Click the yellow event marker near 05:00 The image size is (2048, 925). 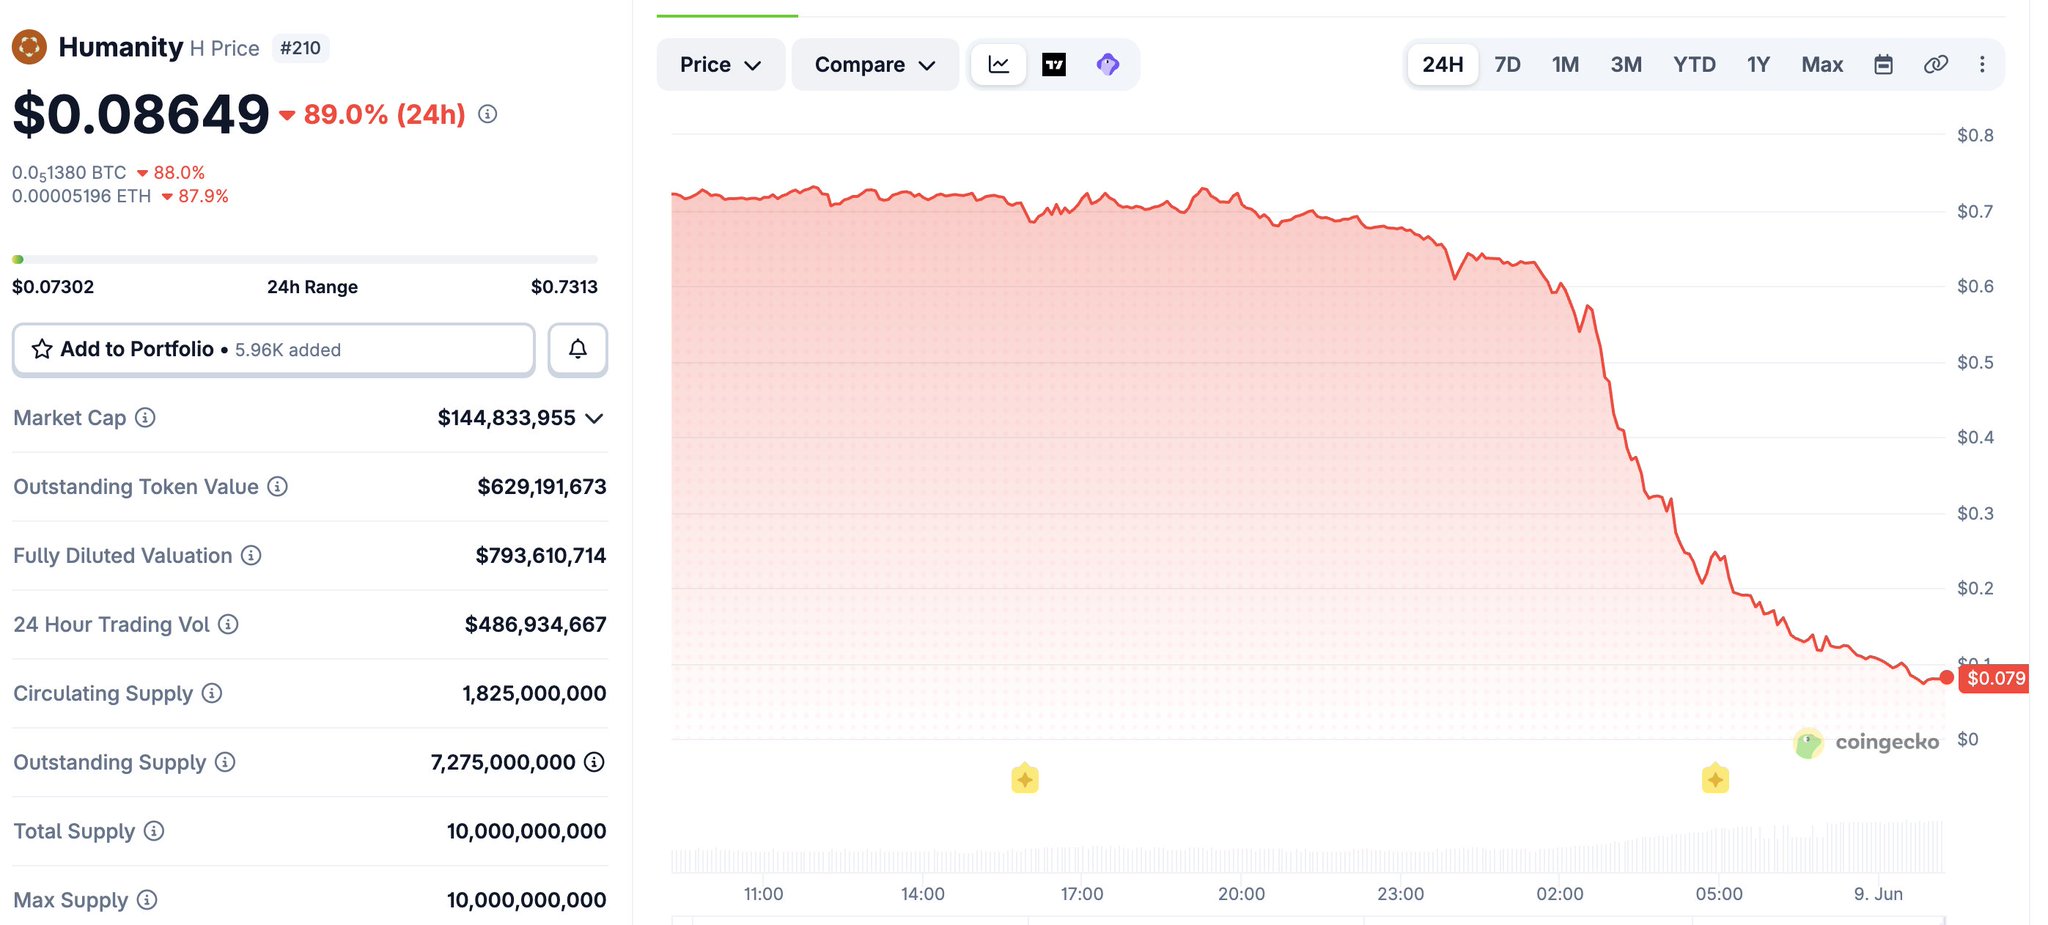[x=1715, y=778]
